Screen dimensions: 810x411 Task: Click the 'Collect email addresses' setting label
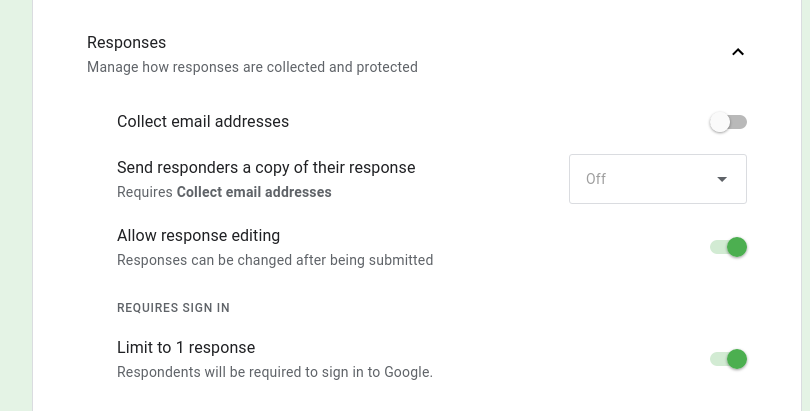[x=203, y=122]
